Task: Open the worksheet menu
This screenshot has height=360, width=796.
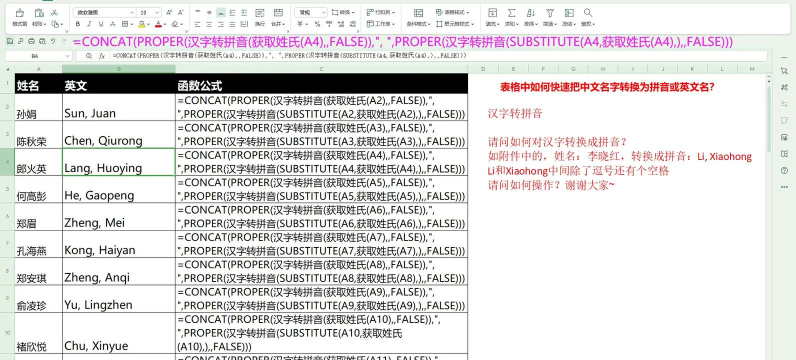Action: tap(381, 24)
